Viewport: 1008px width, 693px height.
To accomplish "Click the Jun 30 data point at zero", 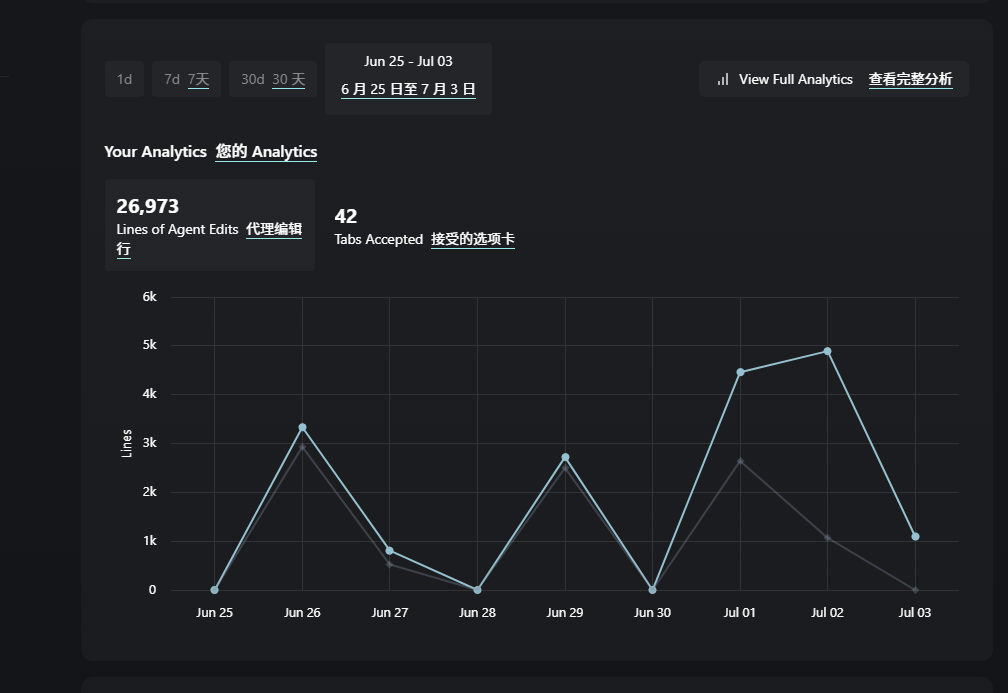I will pyautogui.click(x=652, y=590).
